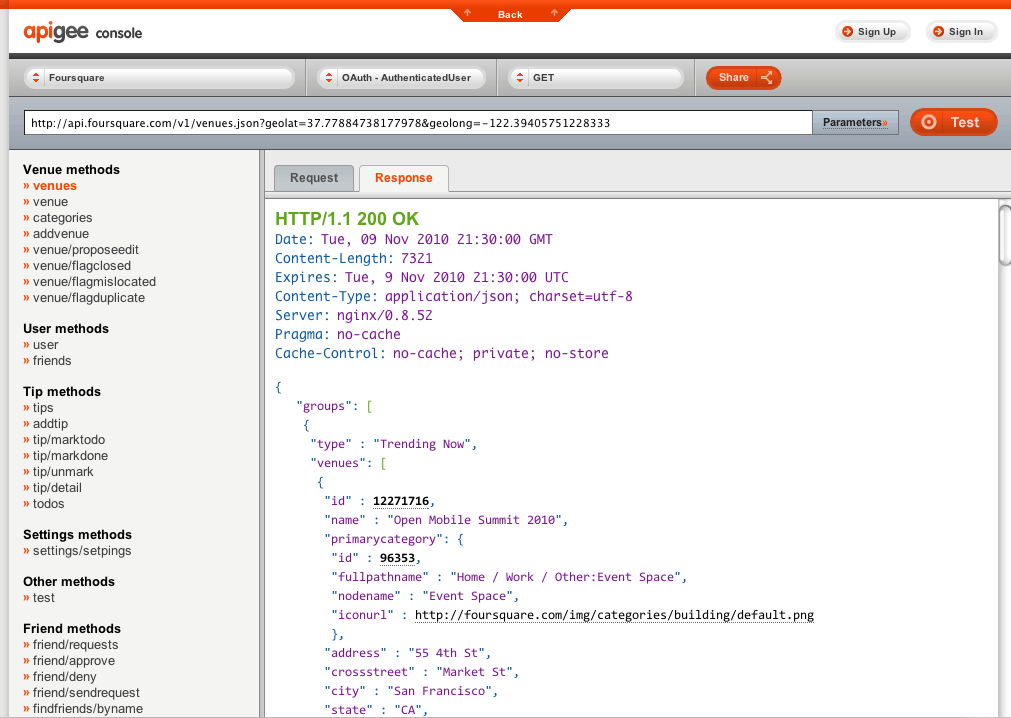The height and width of the screenshot is (718, 1011).
Task: Click the Cache-Control header line
Action: [442, 353]
